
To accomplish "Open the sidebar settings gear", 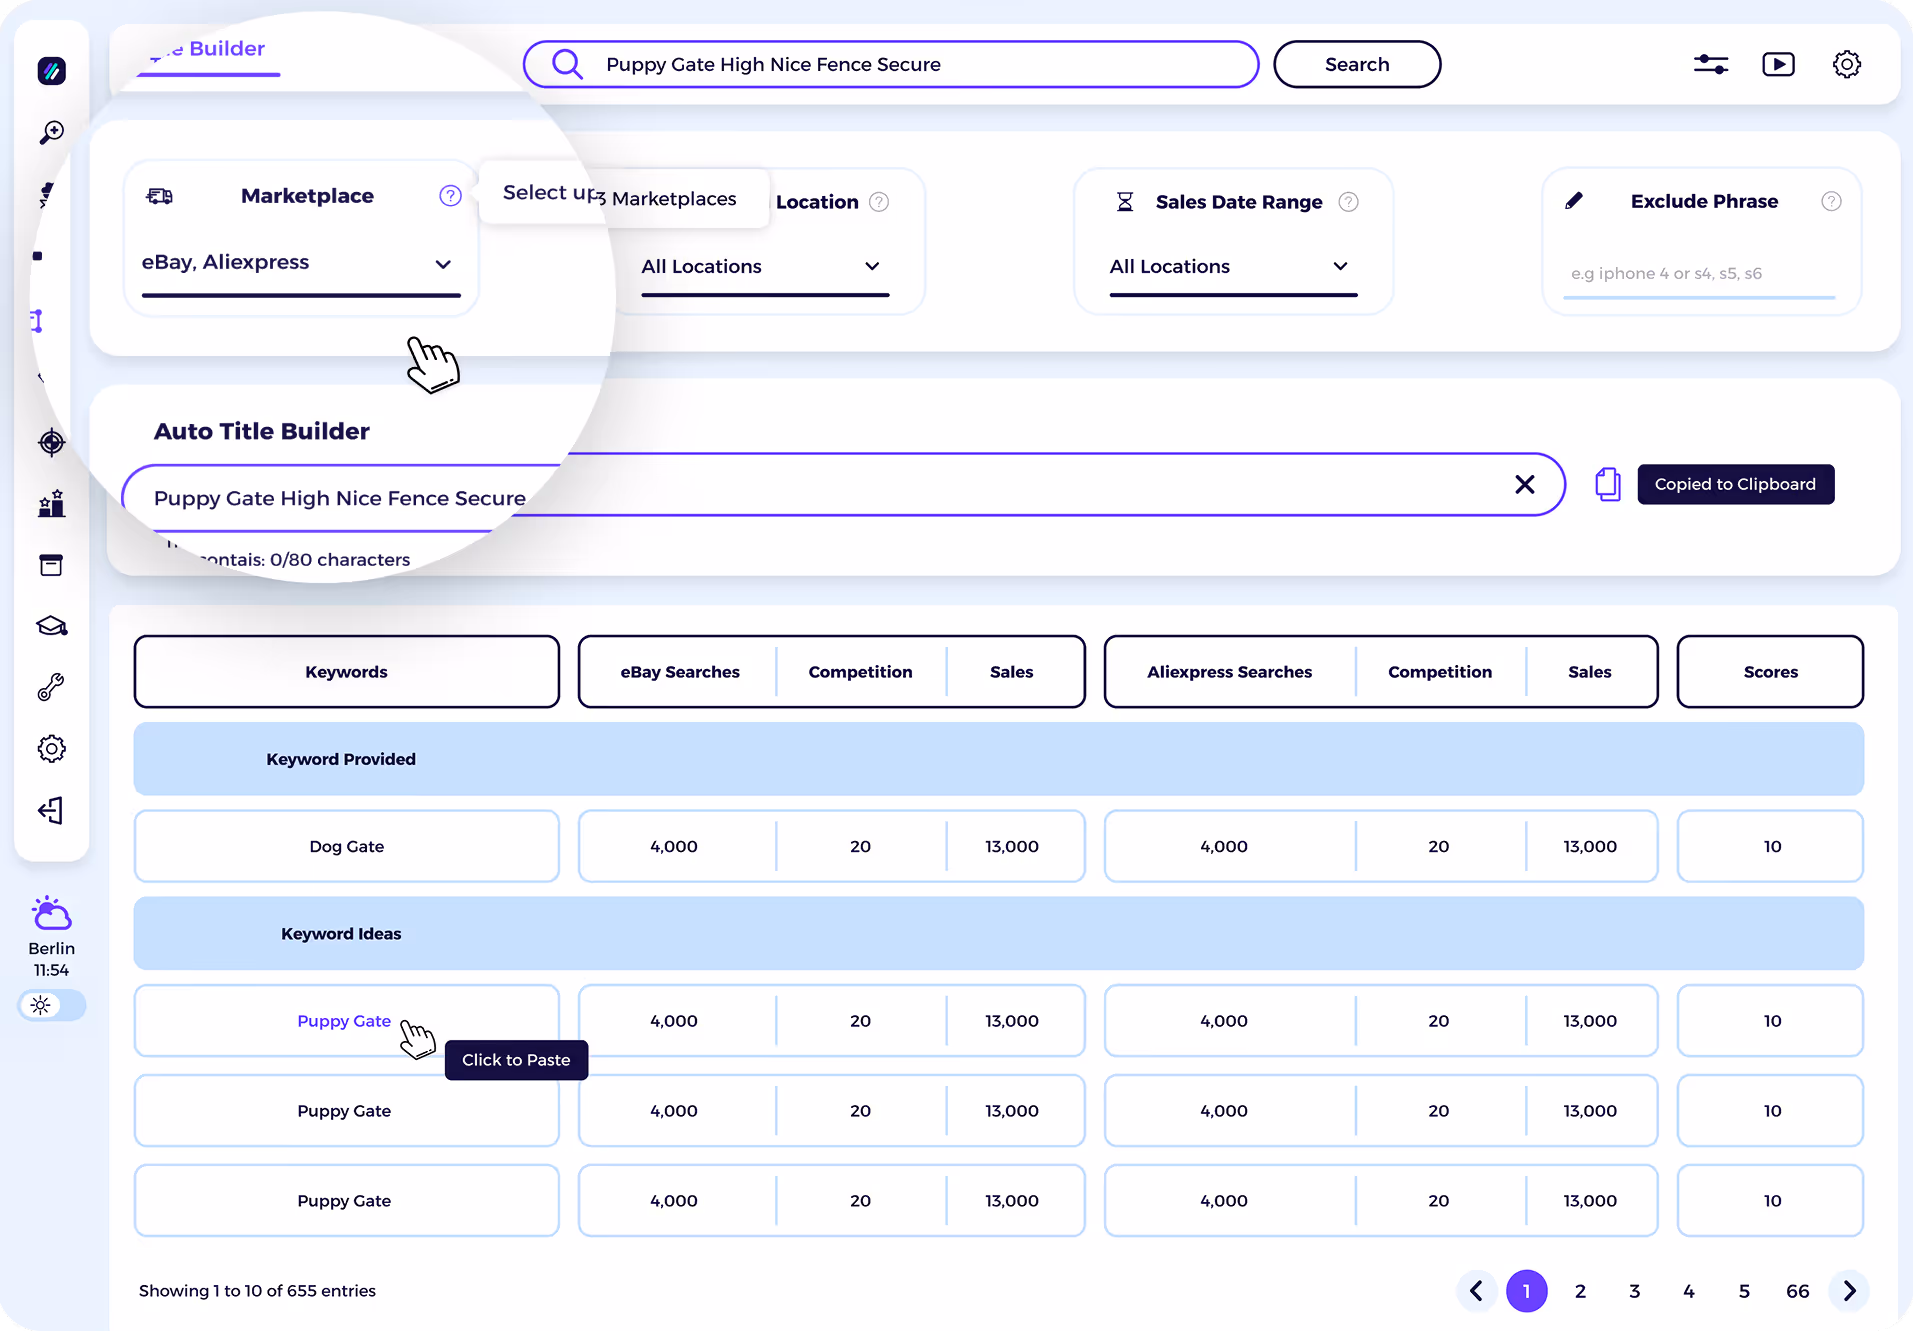I will tap(52, 748).
